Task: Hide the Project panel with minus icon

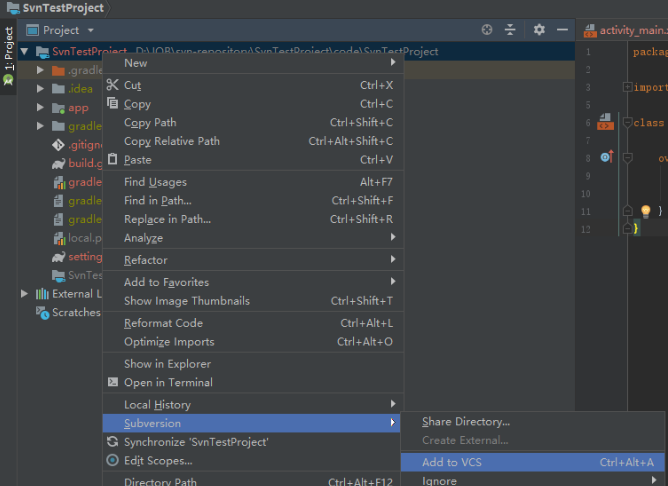Action: [x=562, y=30]
